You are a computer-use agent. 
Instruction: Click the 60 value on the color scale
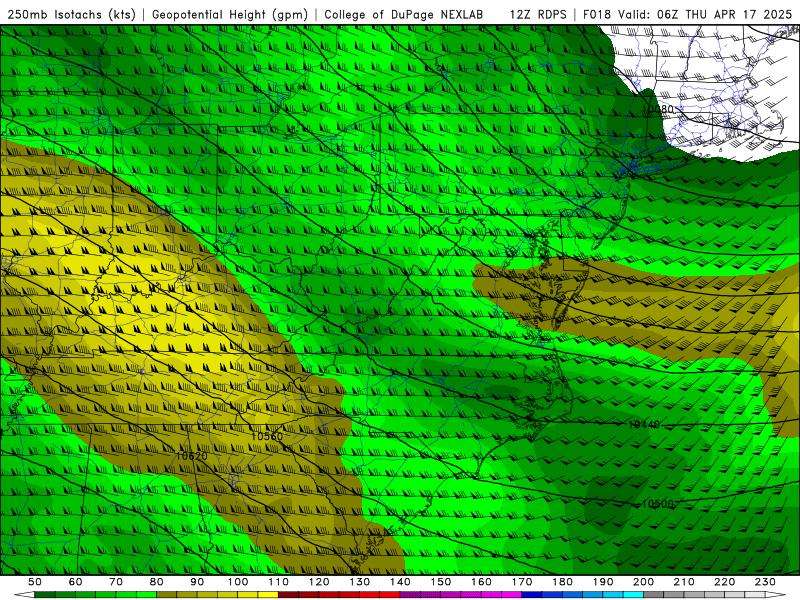tap(75, 582)
